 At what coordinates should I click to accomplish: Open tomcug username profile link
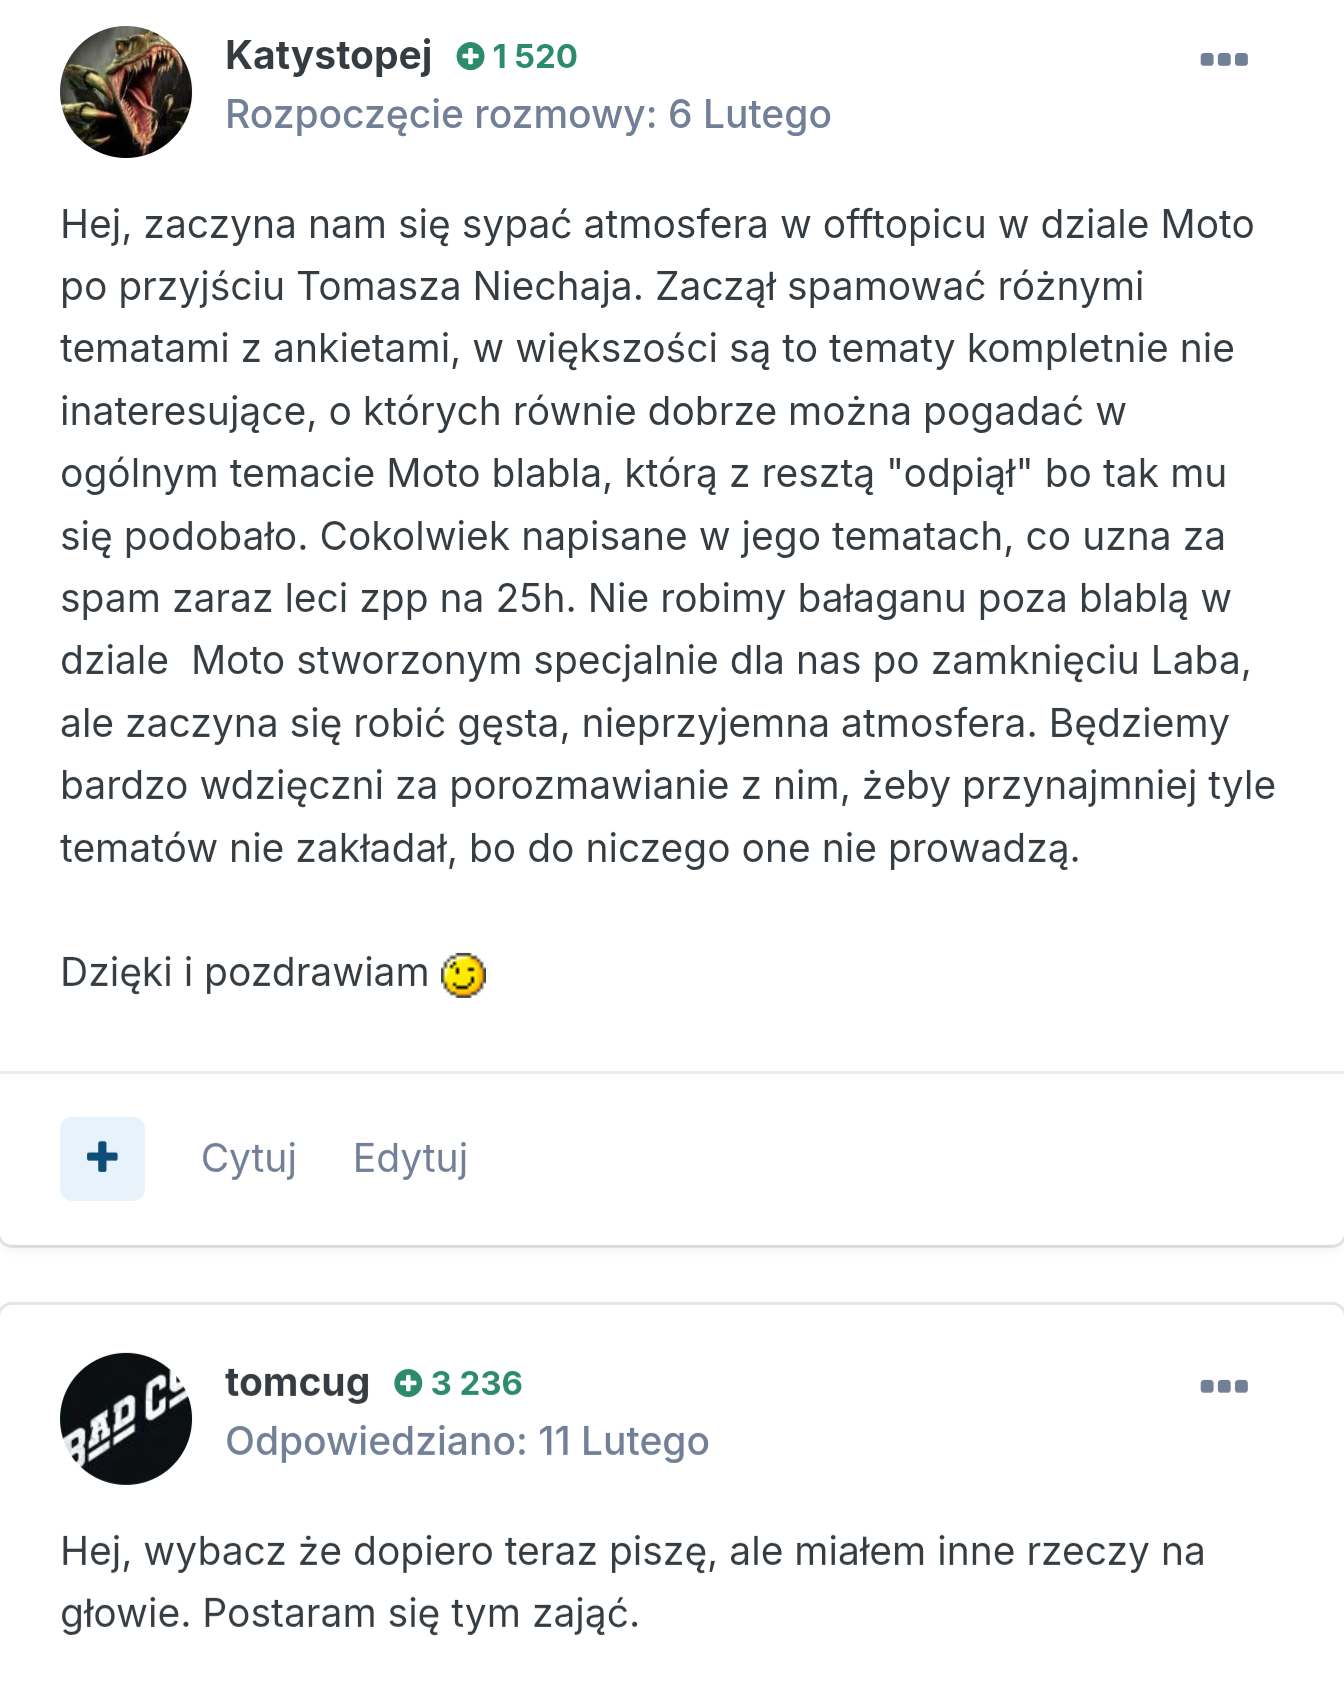pyautogui.click(x=297, y=1382)
